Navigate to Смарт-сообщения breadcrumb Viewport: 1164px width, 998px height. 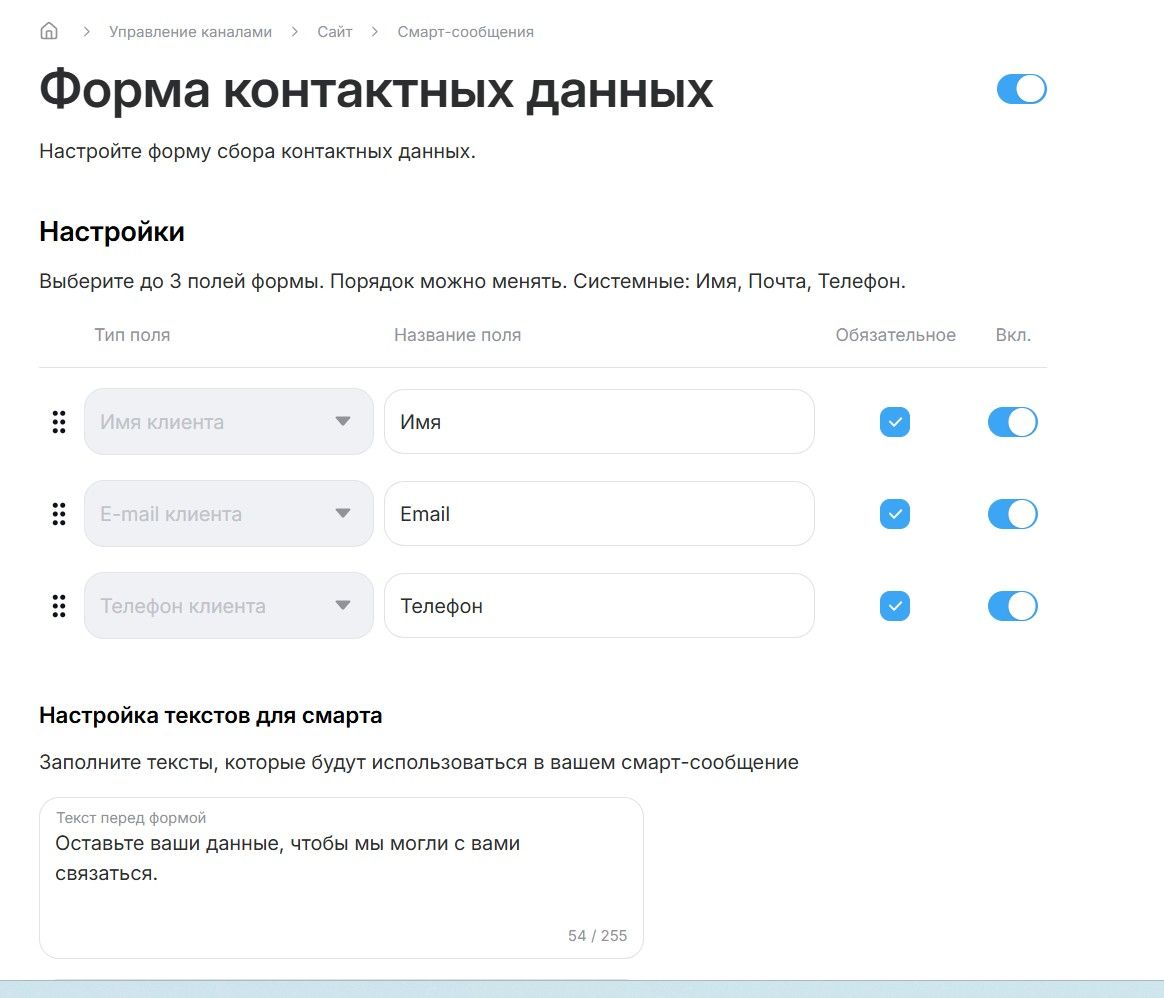465,32
